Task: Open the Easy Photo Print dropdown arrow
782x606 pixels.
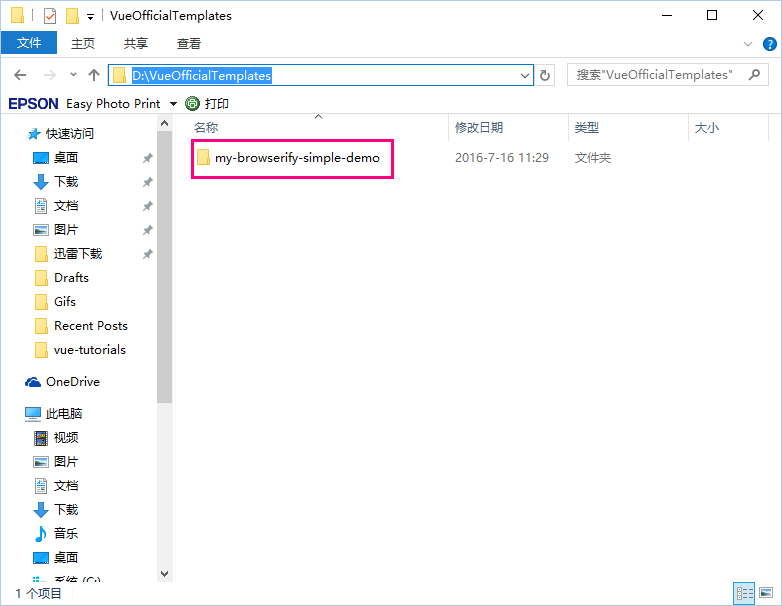Action: pos(173,104)
